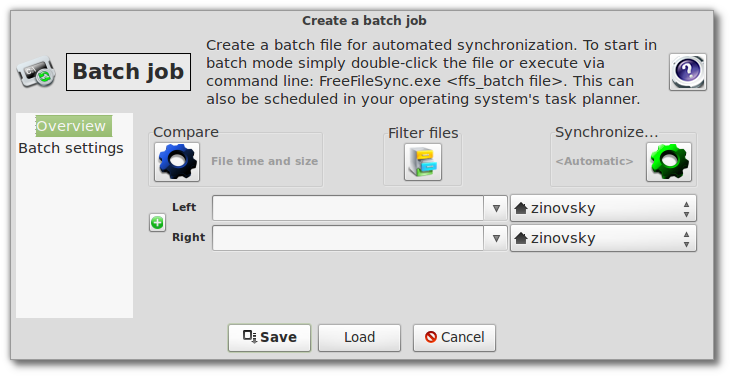Viewport: 731px width, 377px height.
Task: Open the Right zinovsky folder chooser
Action: [603, 238]
